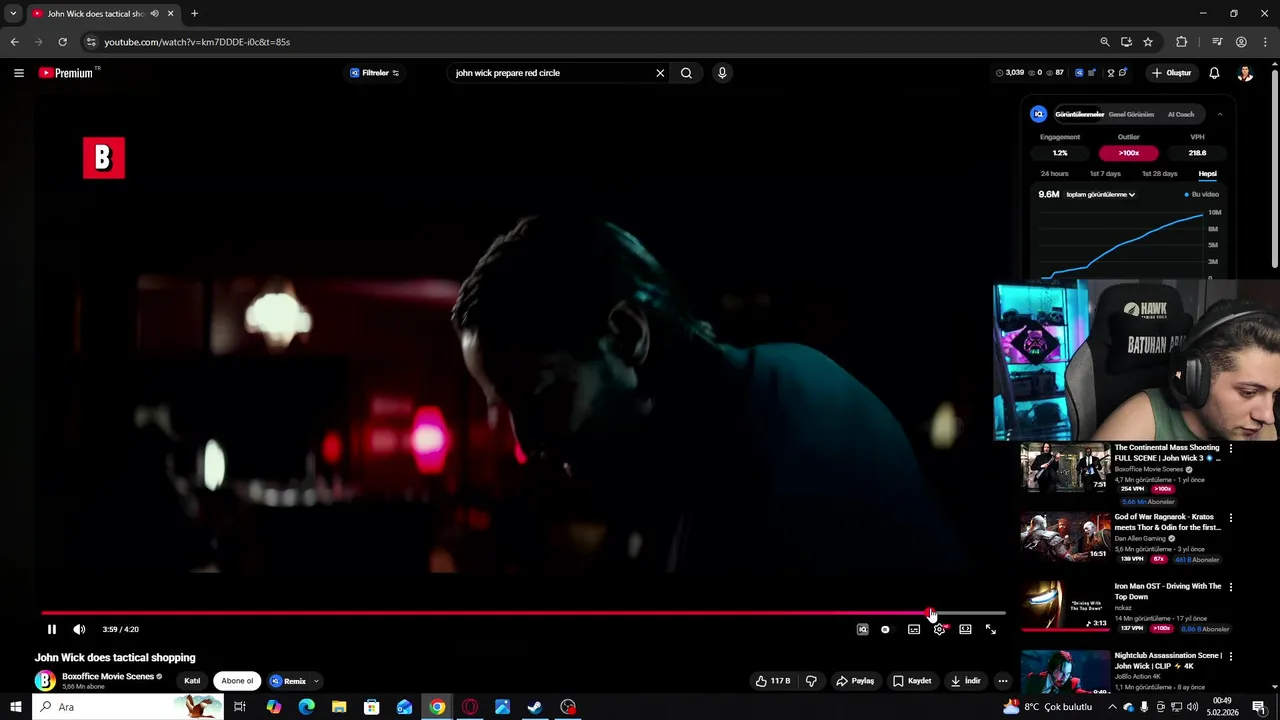Open The Continental Mass Shooting video thumbnail
The width and height of the screenshot is (1280, 720).
pyautogui.click(x=1065, y=466)
